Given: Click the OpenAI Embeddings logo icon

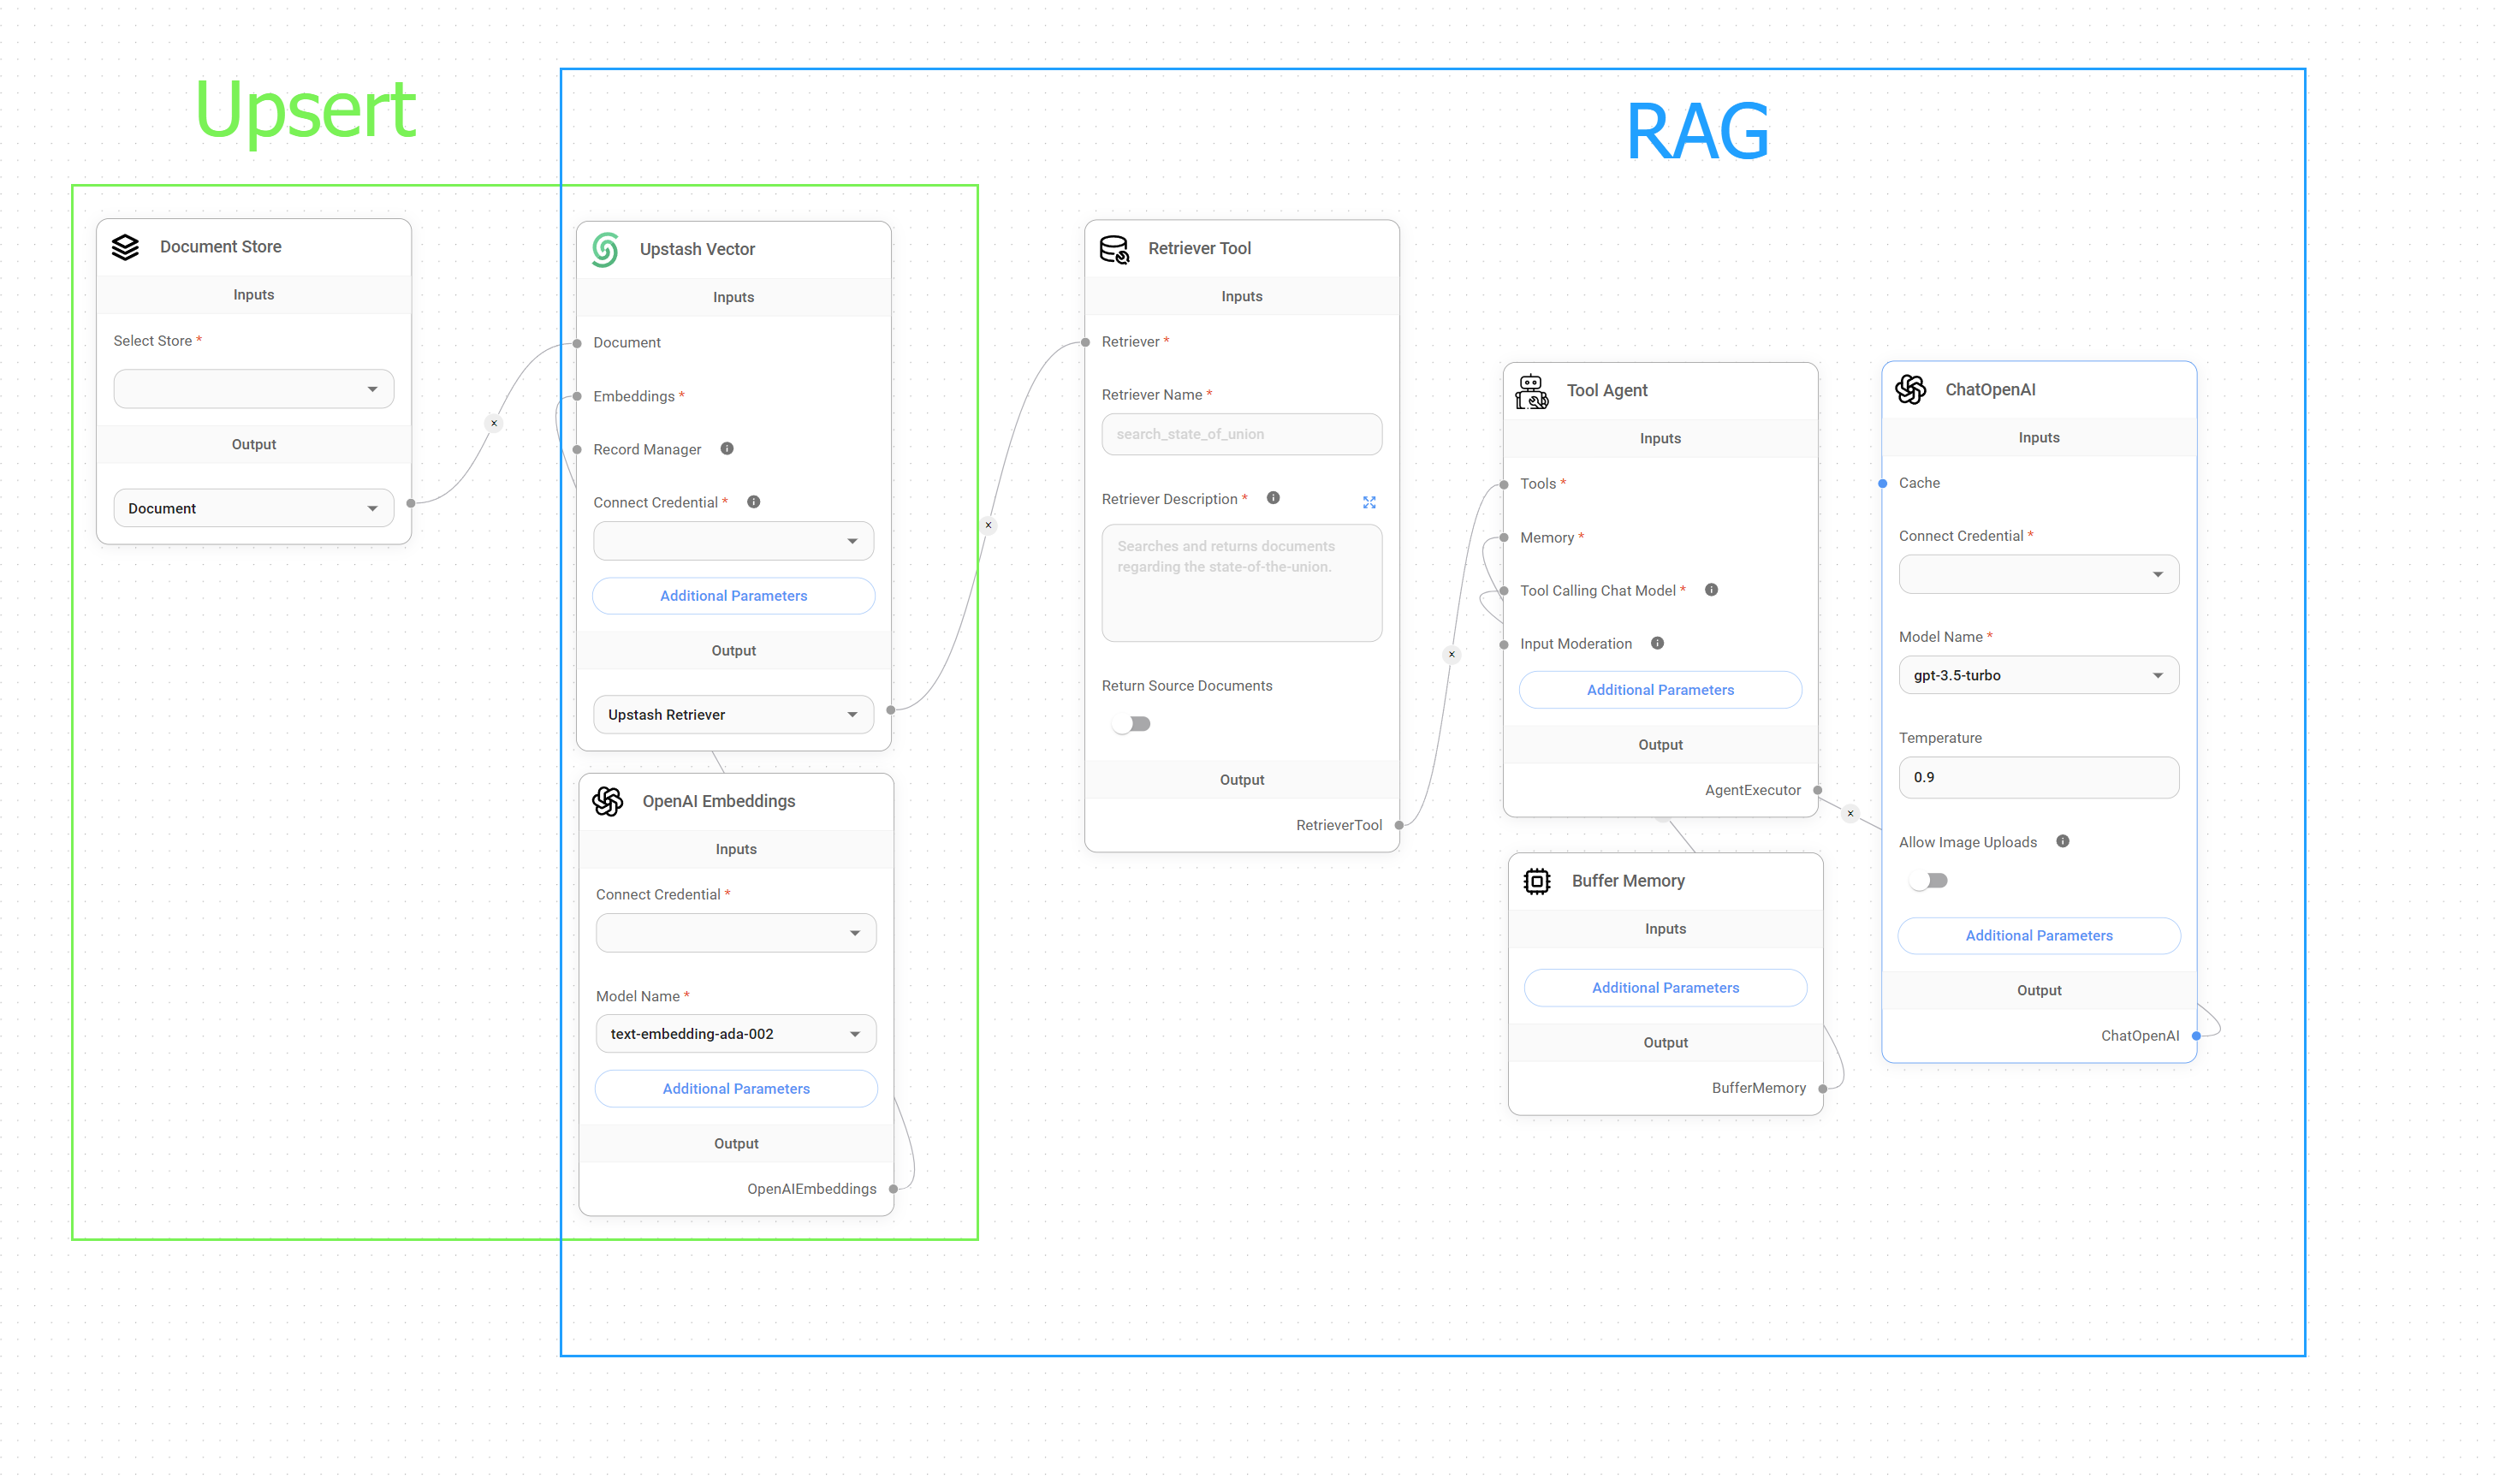Looking at the screenshot, I should click(608, 800).
